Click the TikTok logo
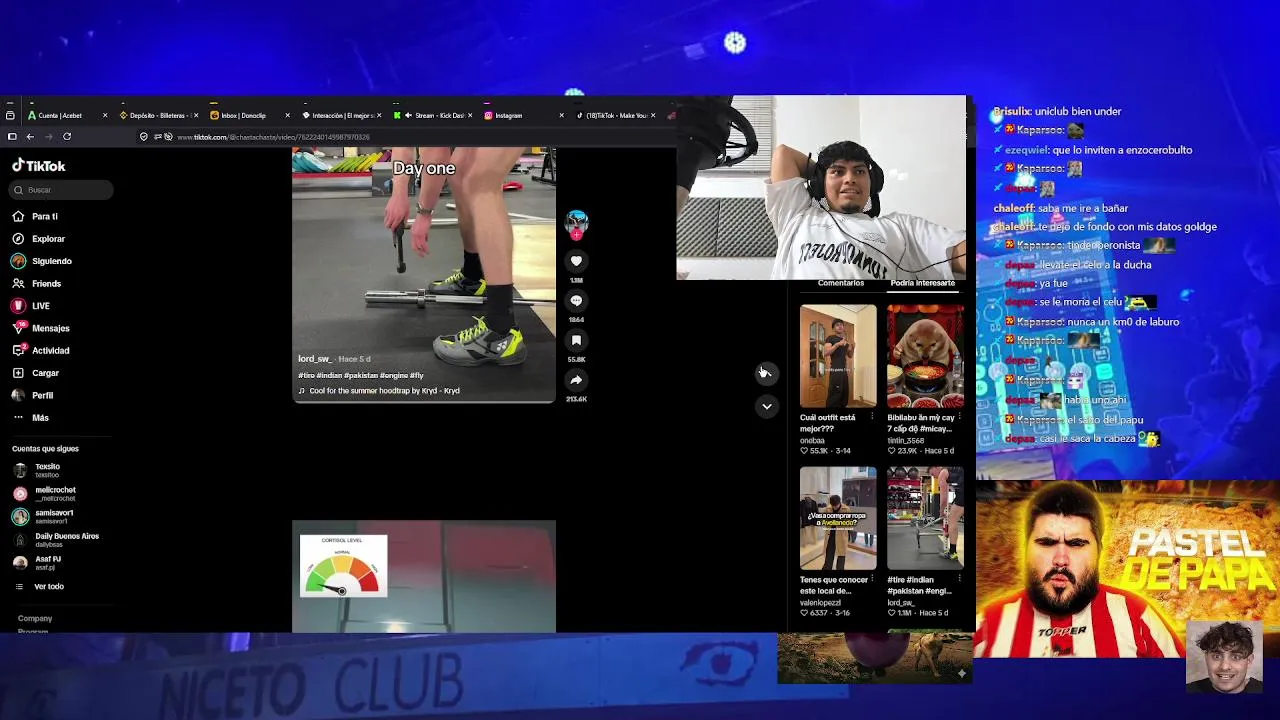 click(39, 166)
